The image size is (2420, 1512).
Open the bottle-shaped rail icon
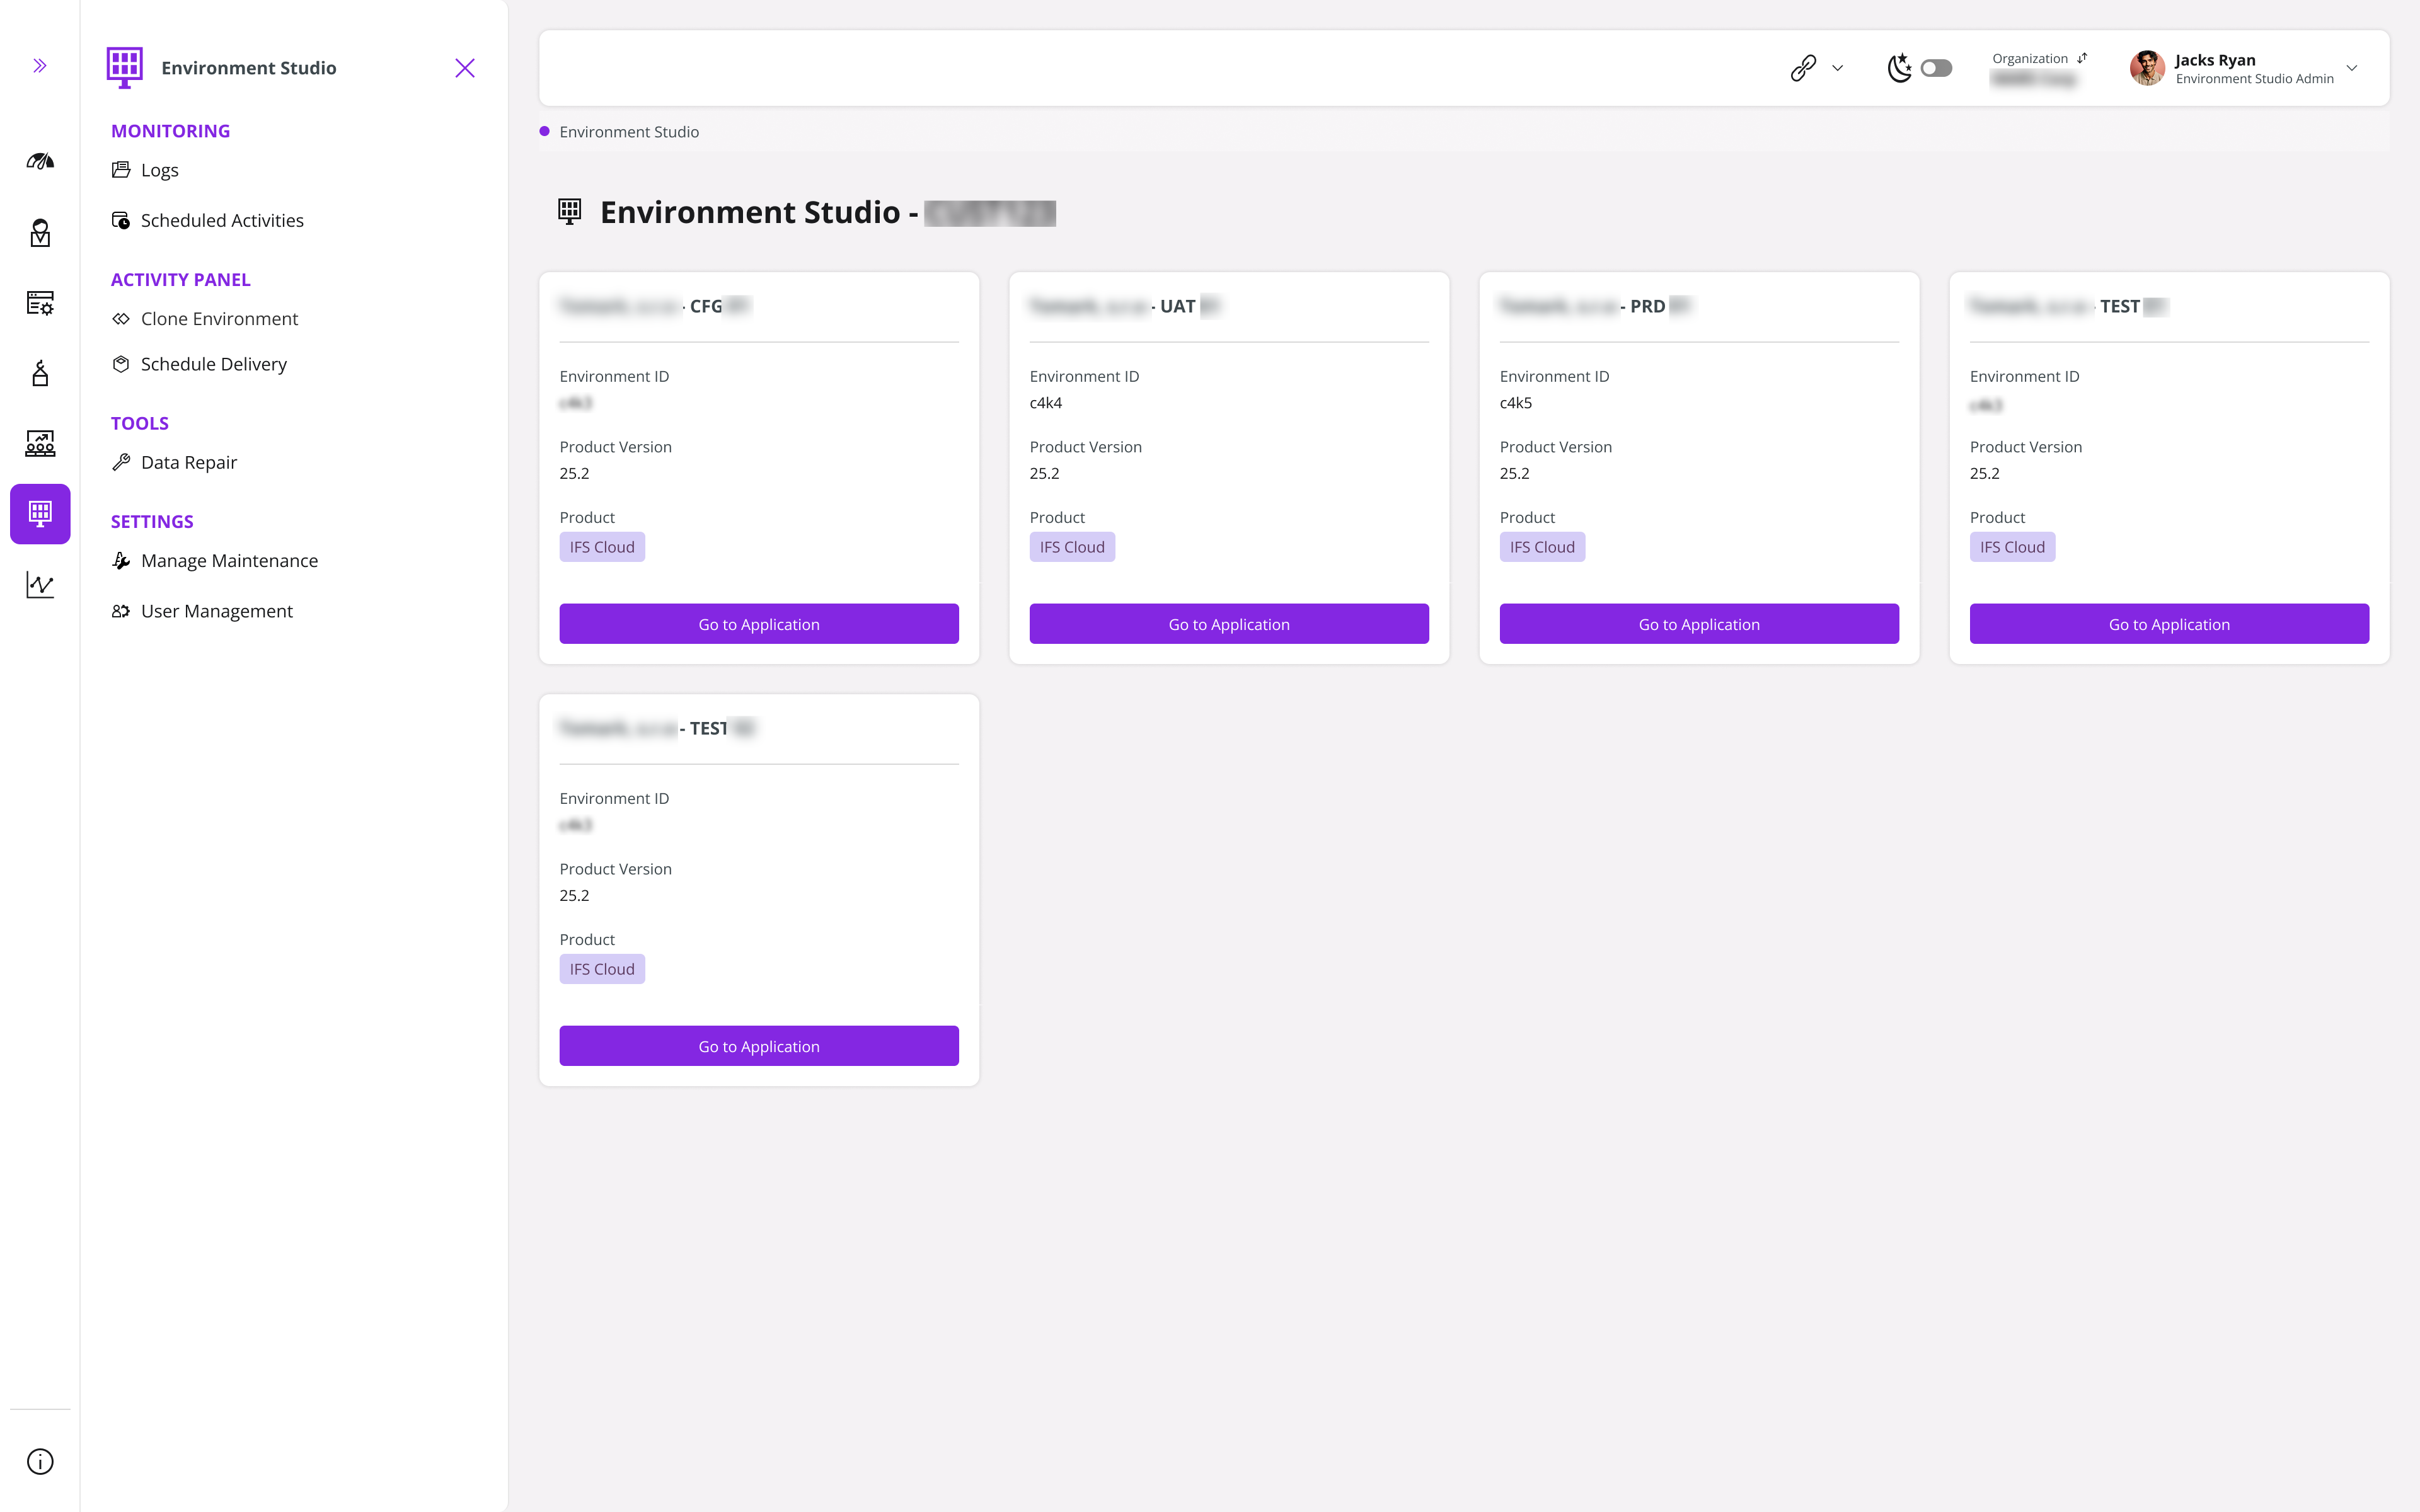(x=40, y=373)
